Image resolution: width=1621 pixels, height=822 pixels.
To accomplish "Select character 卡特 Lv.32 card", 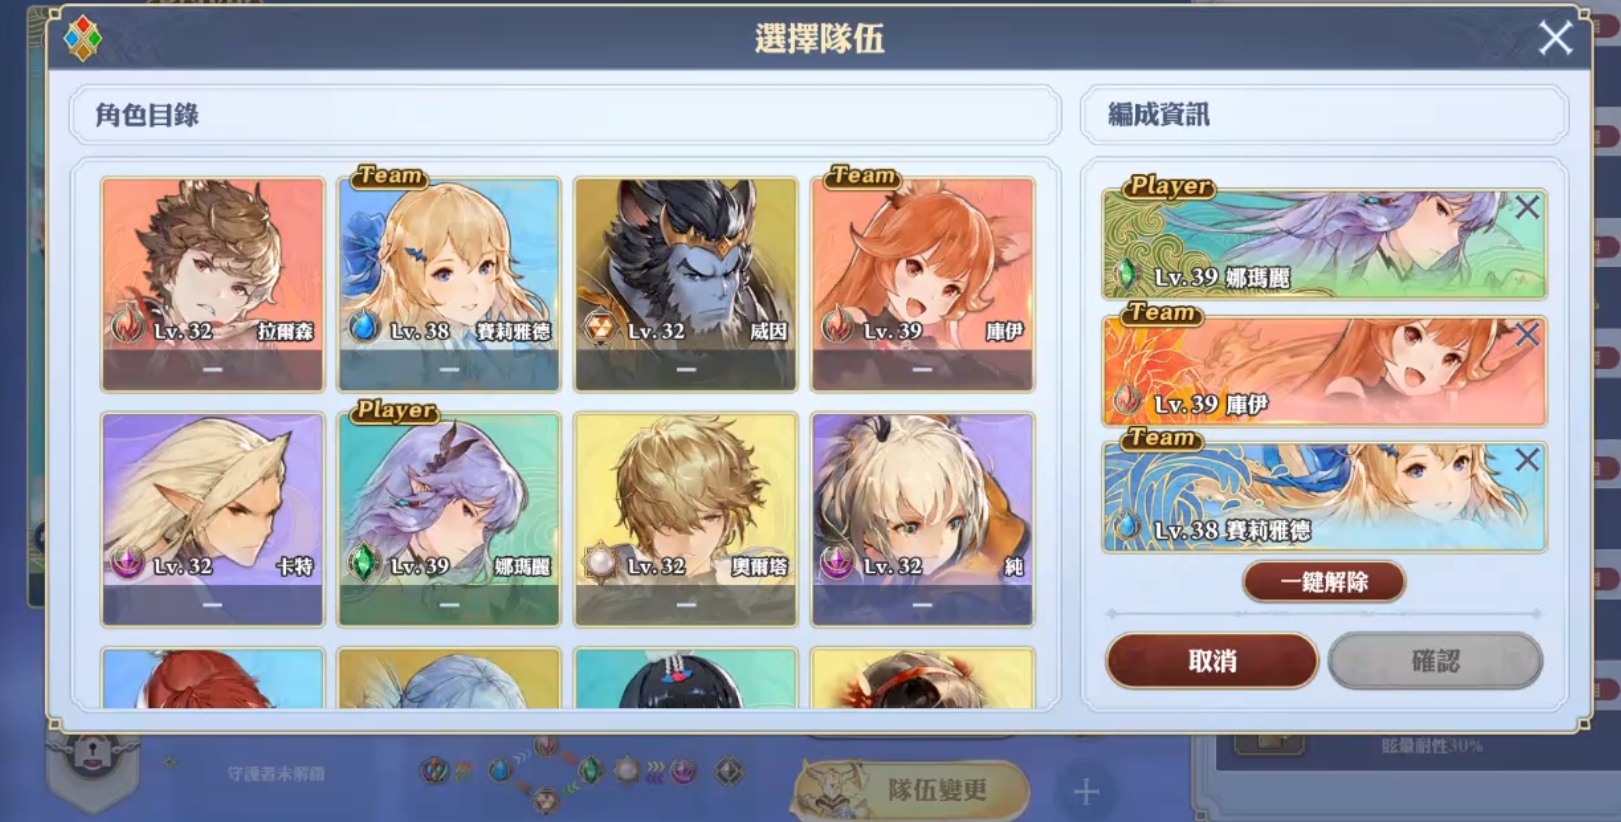I will 213,520.
